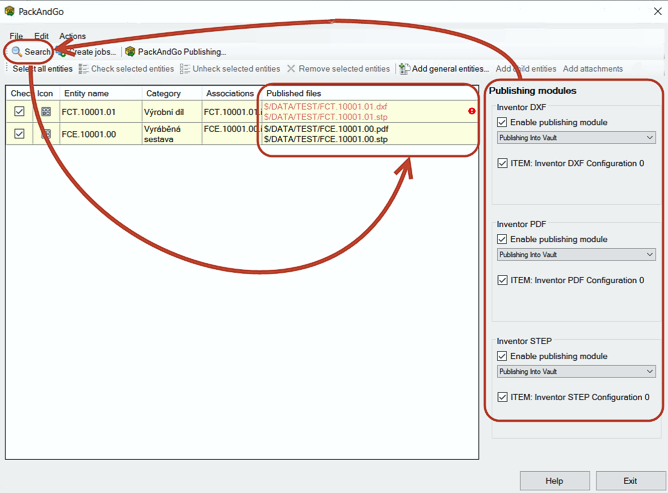Click Add child entities
This screenshot has height=493, width=668.
[x=526, y=69]
